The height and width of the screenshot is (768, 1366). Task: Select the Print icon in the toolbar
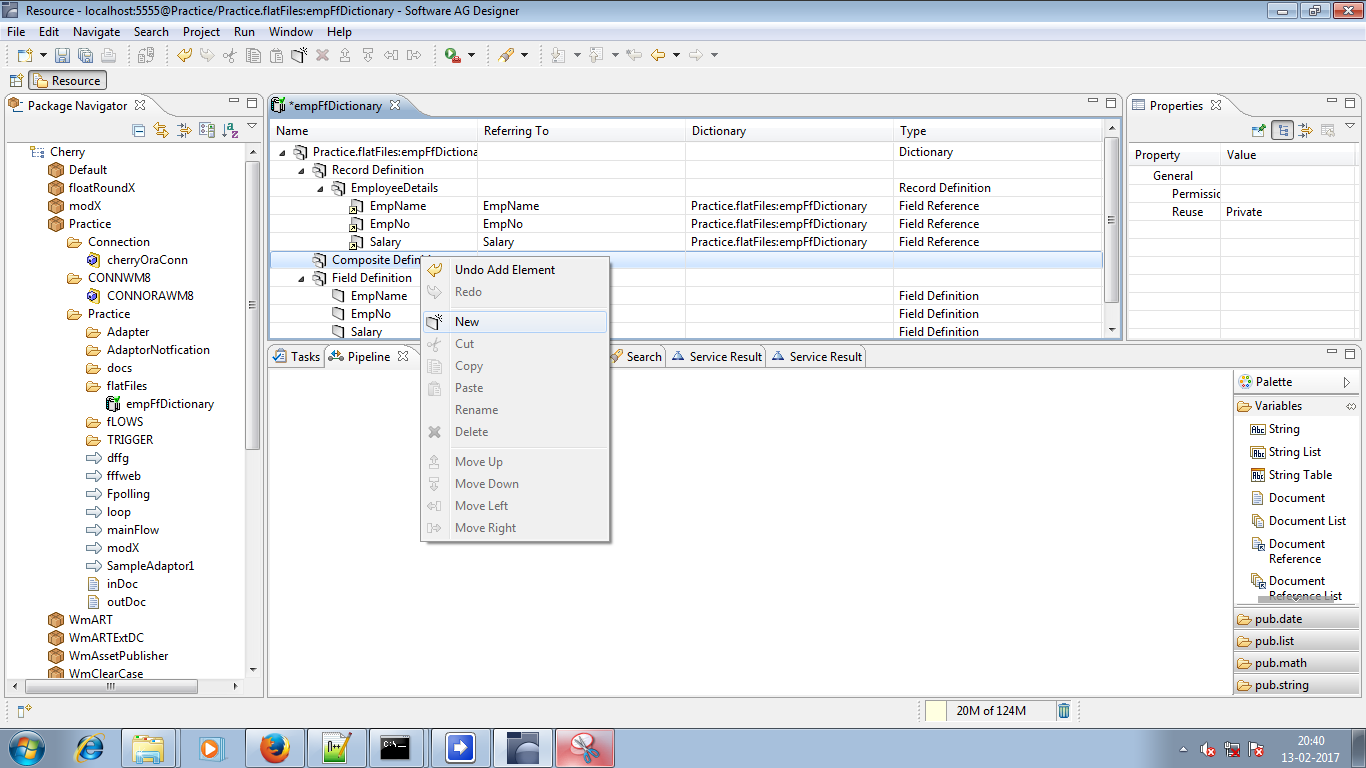coord(108,54)
